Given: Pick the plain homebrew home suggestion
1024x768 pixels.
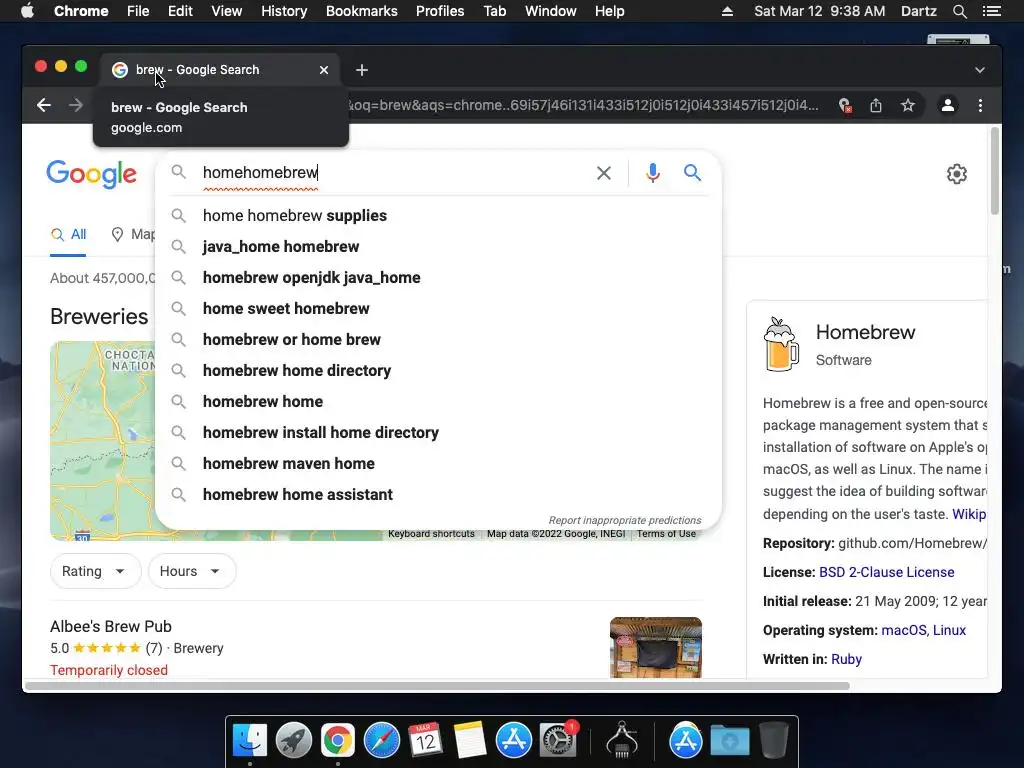Looking at the screenshot, I should (439, 402).
